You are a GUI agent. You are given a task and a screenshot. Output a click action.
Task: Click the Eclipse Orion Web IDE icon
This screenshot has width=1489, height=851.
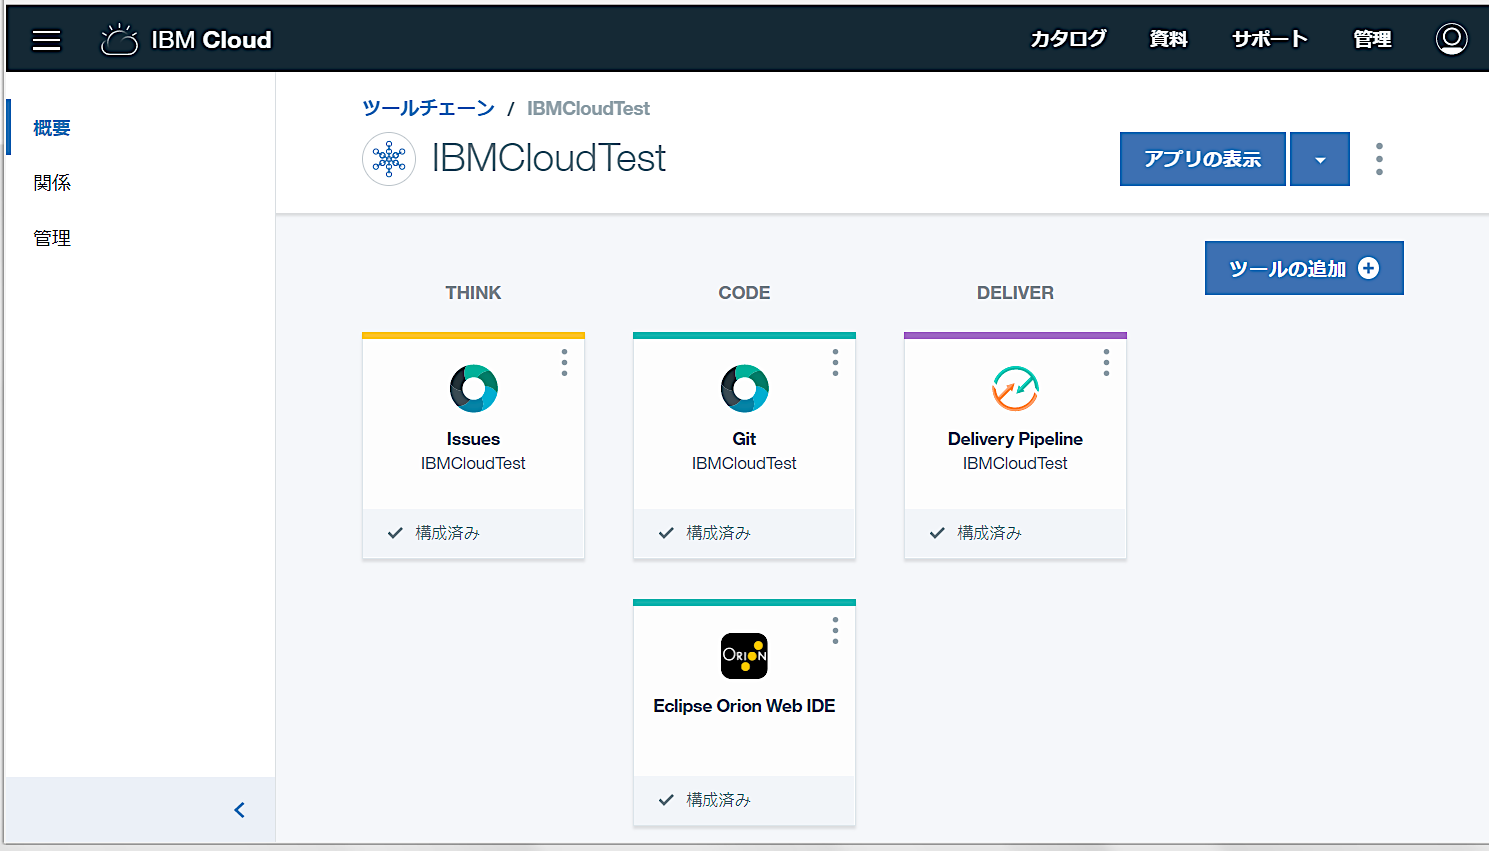point(744,656)
